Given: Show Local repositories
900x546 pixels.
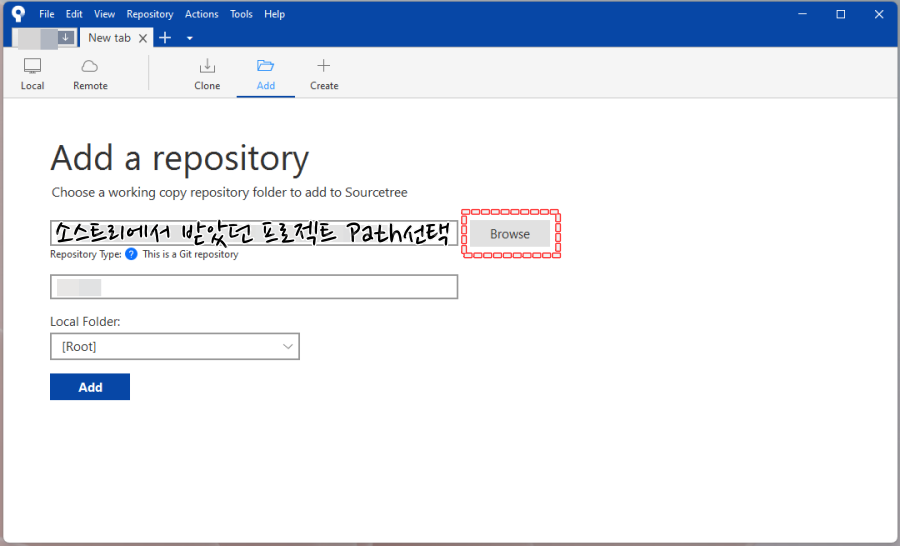Looking at the screenshot, I should click(x=32, y=74).
